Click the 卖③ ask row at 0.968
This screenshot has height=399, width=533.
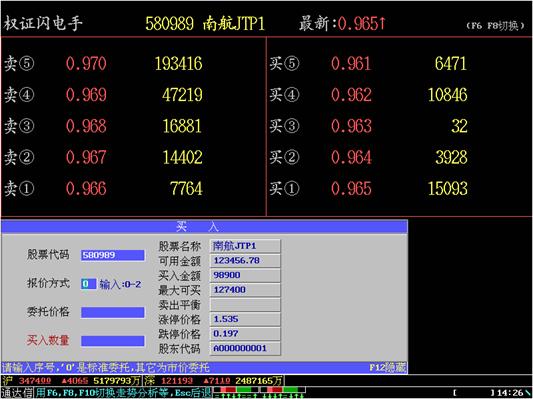[x=103, y=126]
